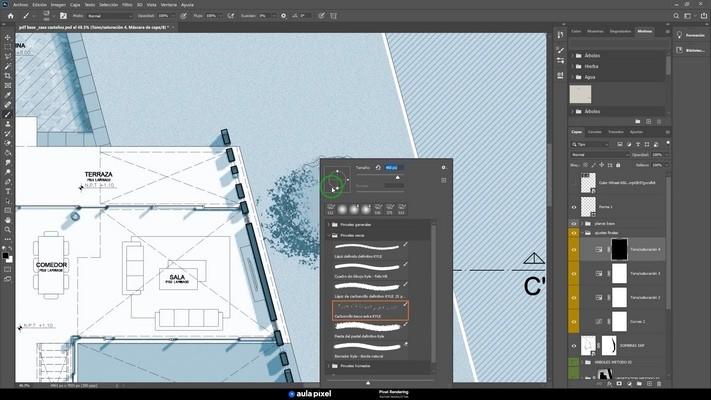Image resolution: width=711 pixels, height=400 pixels.
Task: Hide Tono/saturación 4 layer
Action: (574, 250)
